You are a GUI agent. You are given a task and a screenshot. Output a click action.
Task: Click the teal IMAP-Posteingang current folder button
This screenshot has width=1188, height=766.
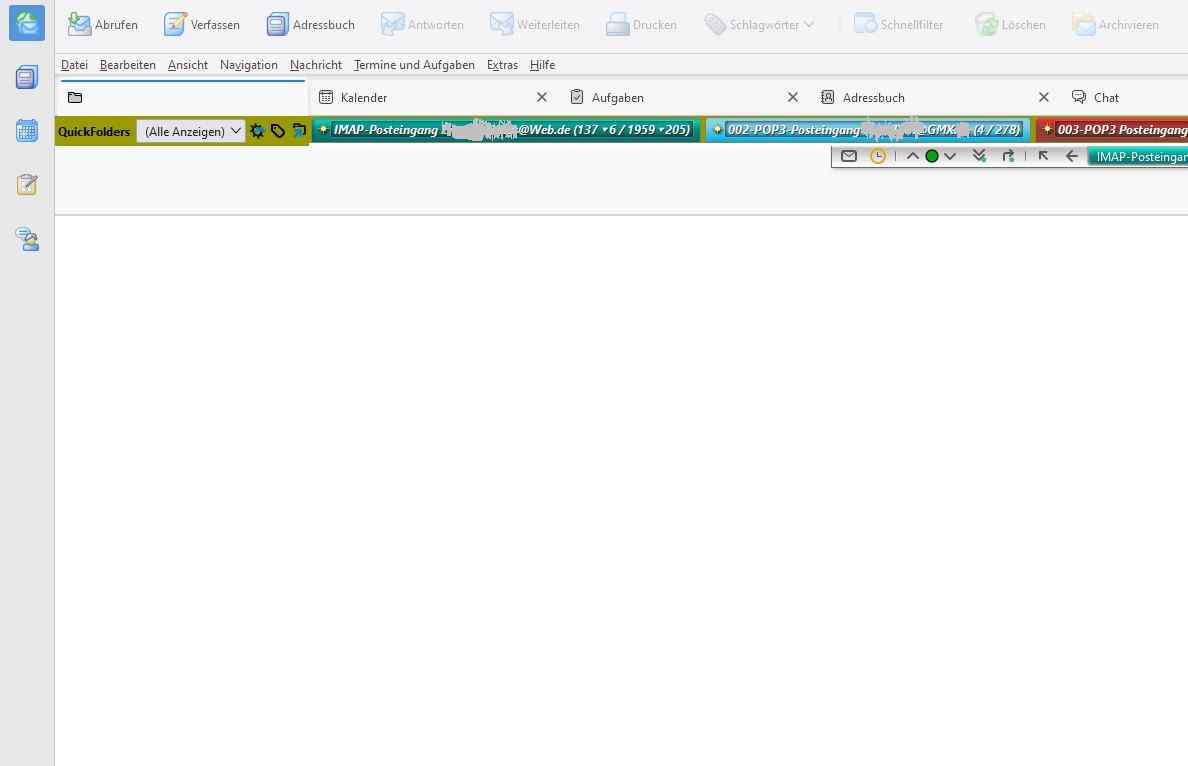tap(1138, 157)
